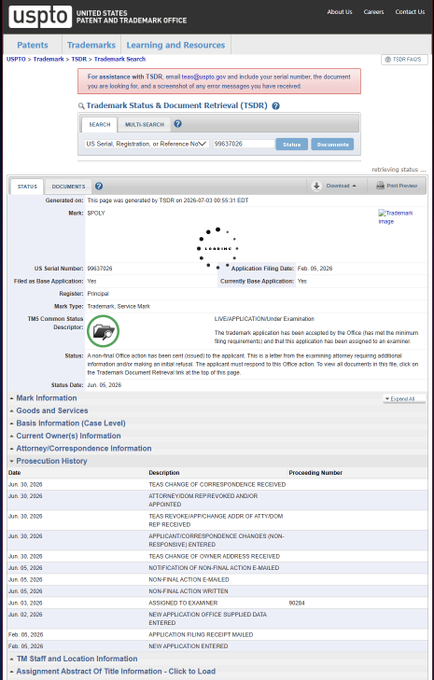Click 'NEW APPLICATION ENTERED' entry
Image resolution: width=434 pixels, height=680 pixels.
[x=188, y=646]
